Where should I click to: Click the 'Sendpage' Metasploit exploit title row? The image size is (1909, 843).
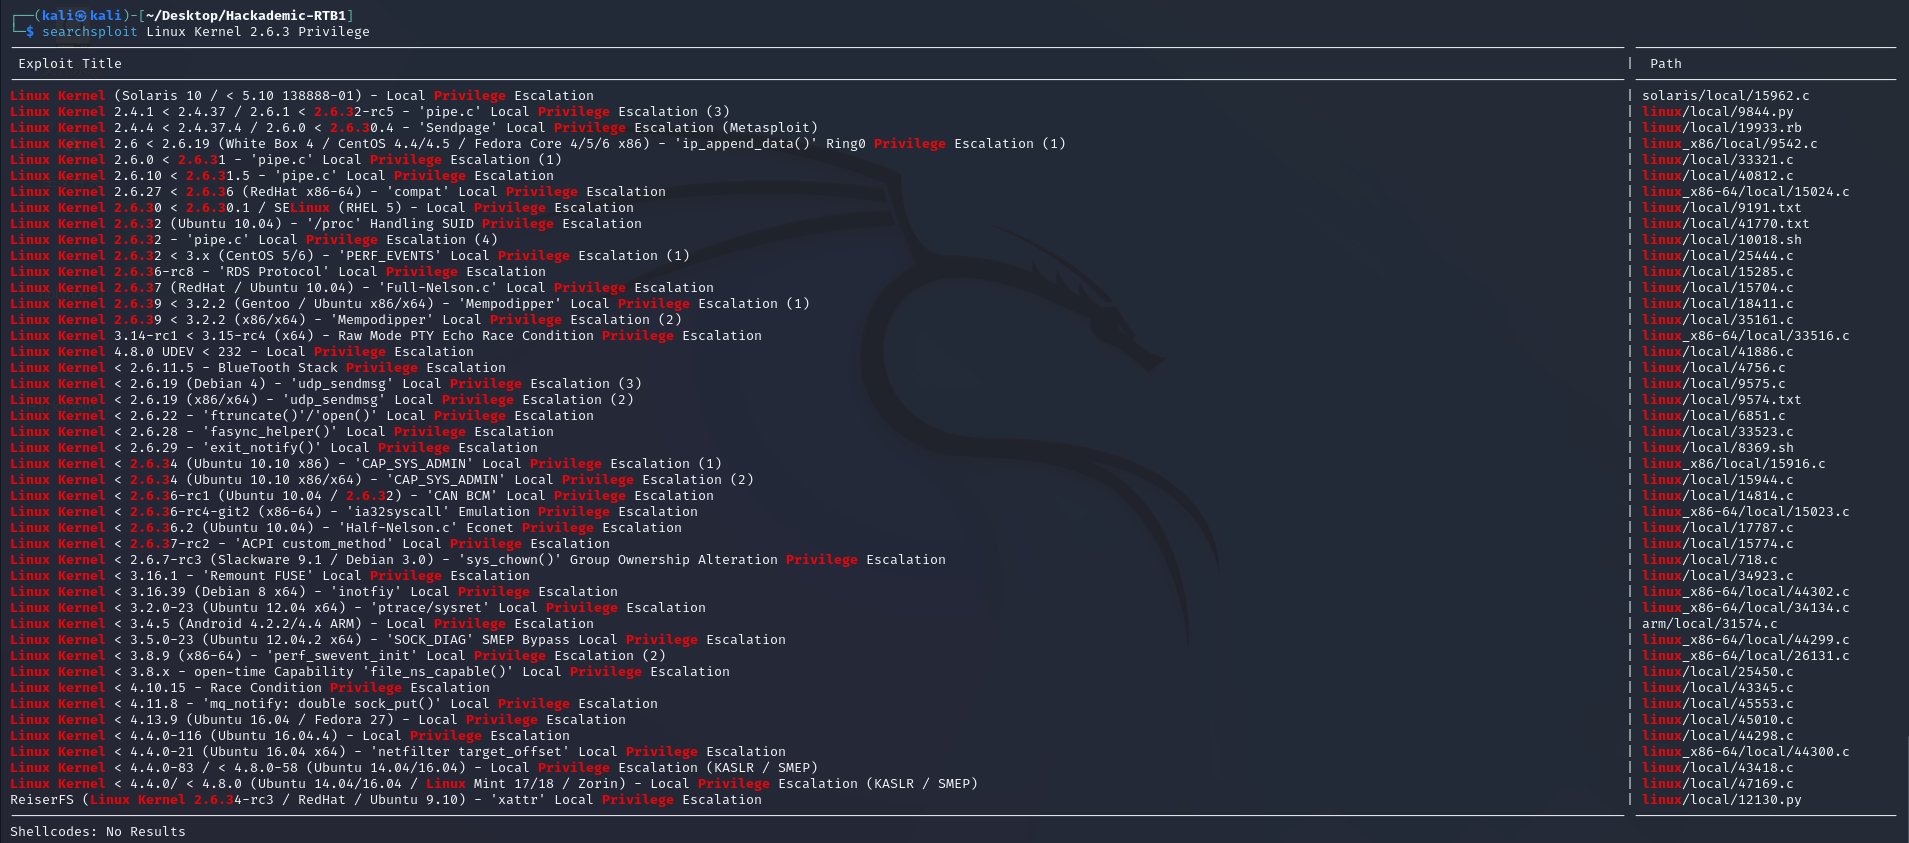[x=414, y=128]
